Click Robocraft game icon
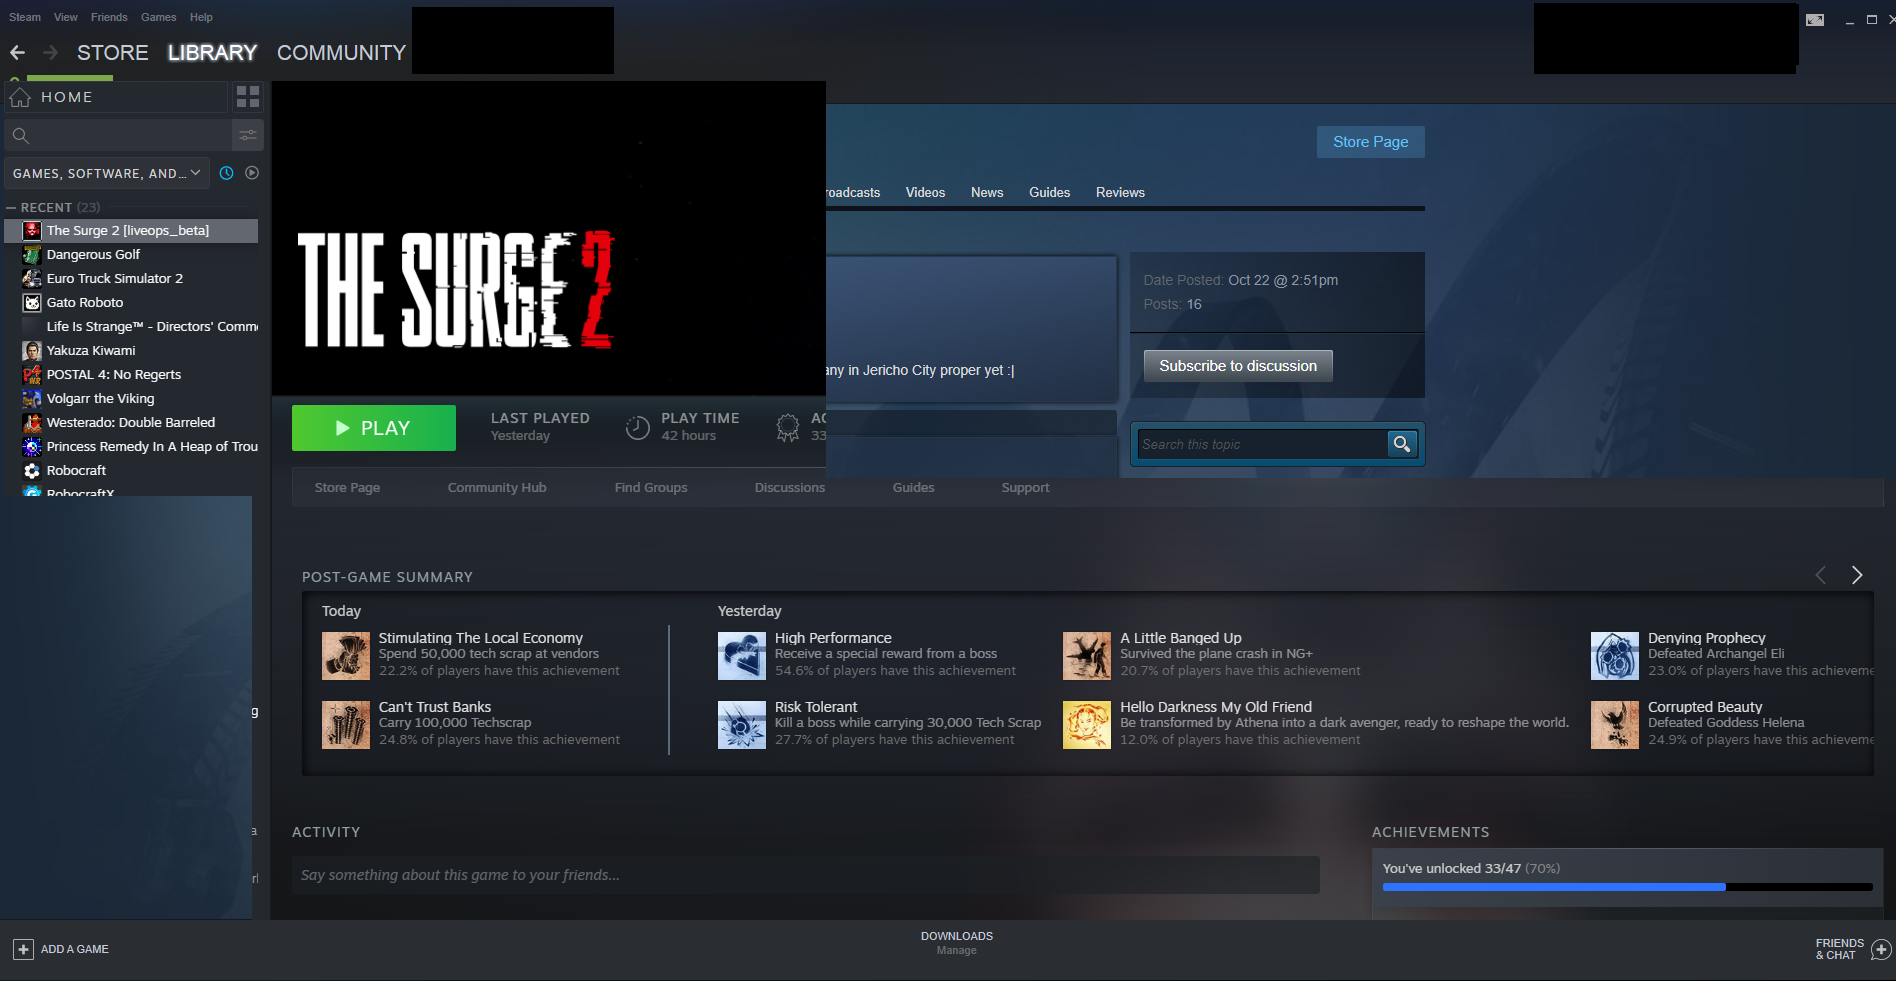 pyautogui.click(x=32, y=471)
